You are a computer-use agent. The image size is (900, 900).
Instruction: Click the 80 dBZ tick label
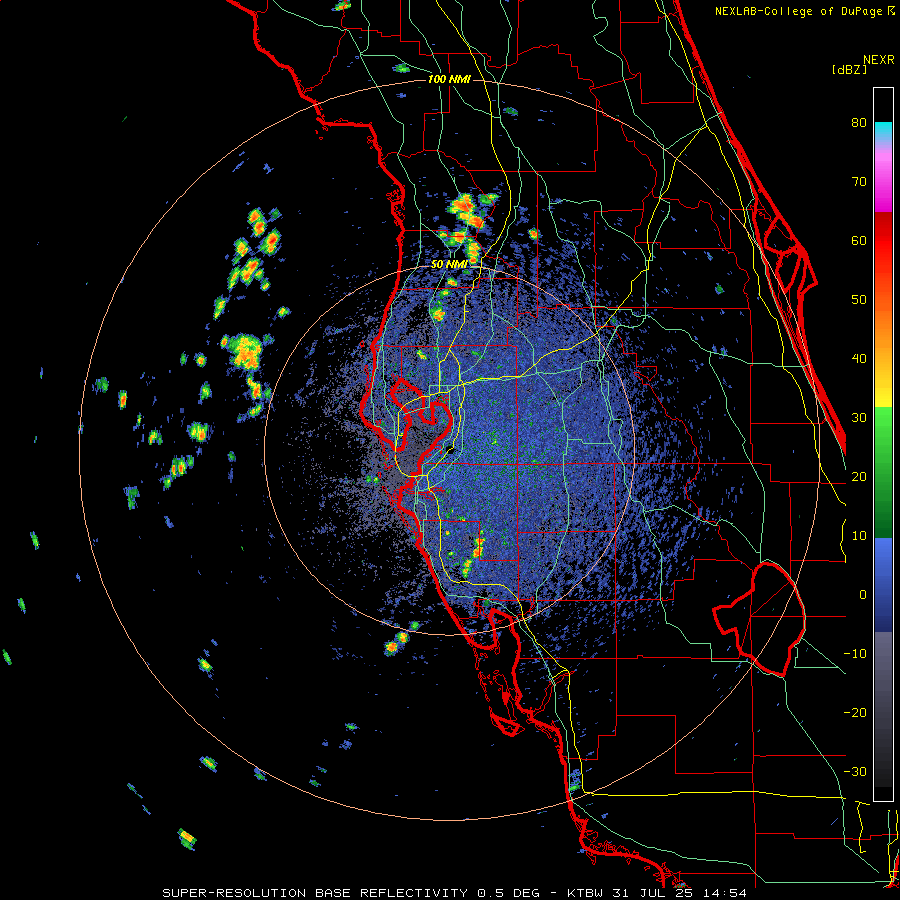pyautogui.click(x=859, y=122)
